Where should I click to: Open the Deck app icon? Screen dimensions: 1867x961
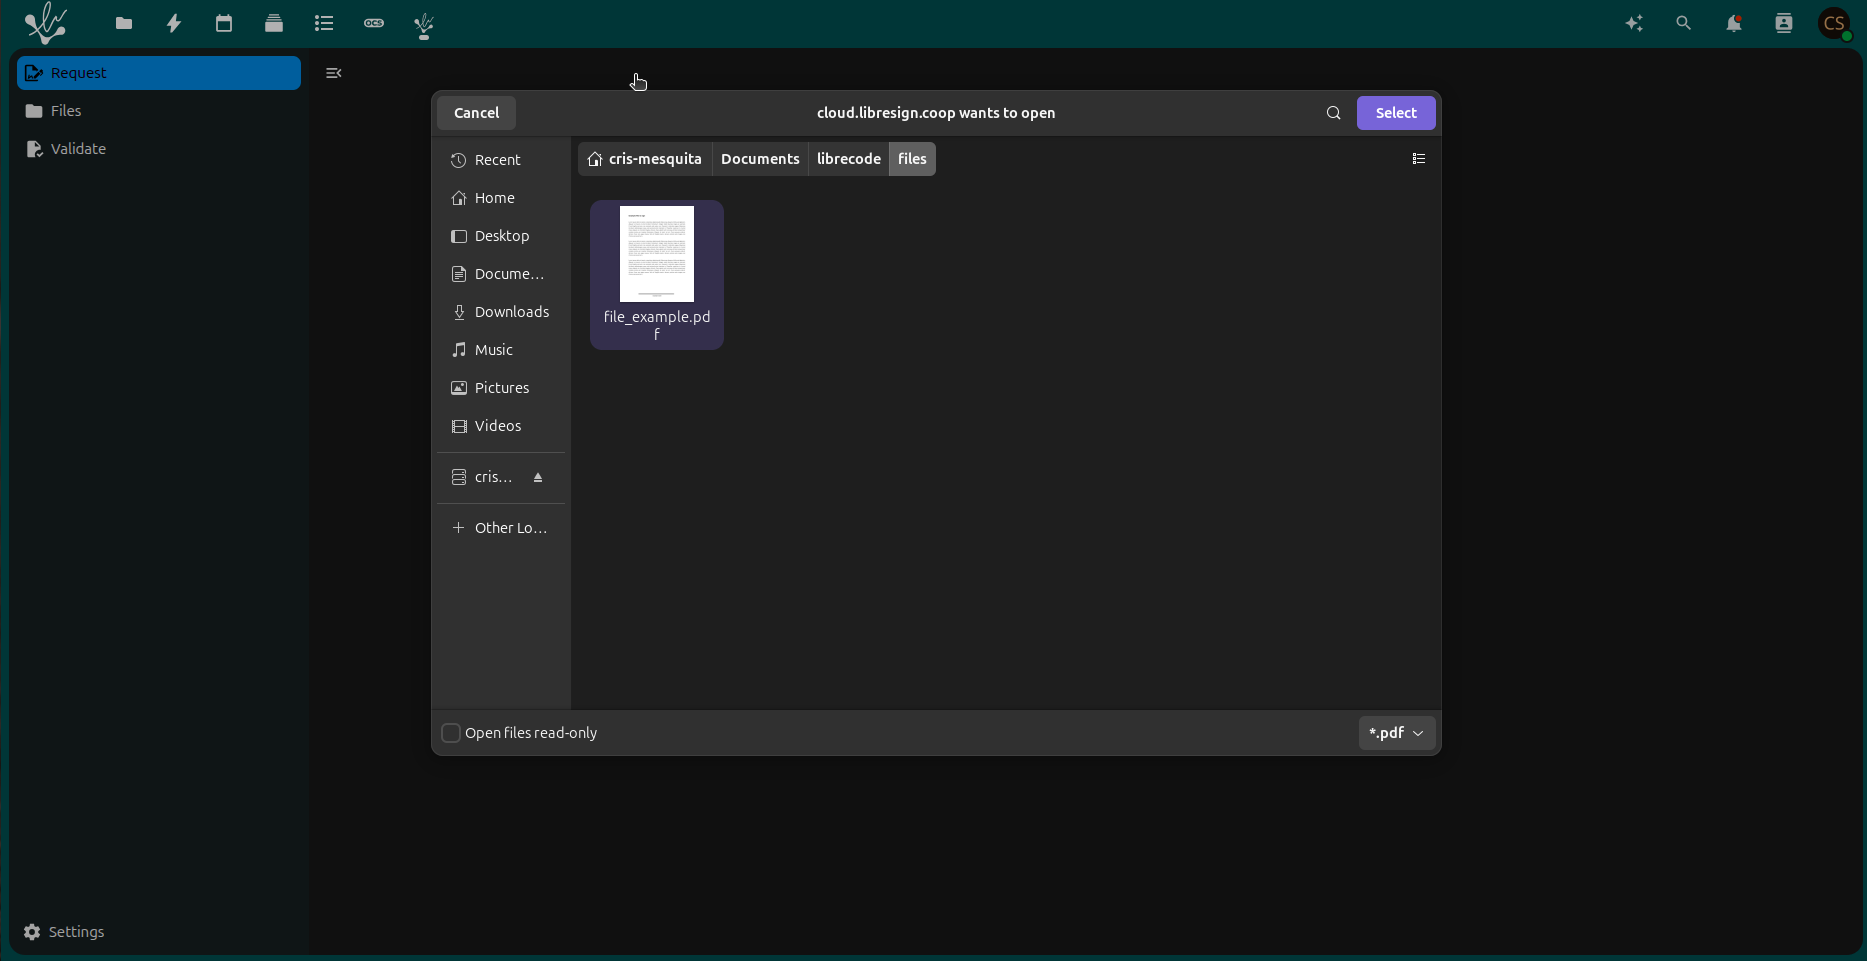274,23
